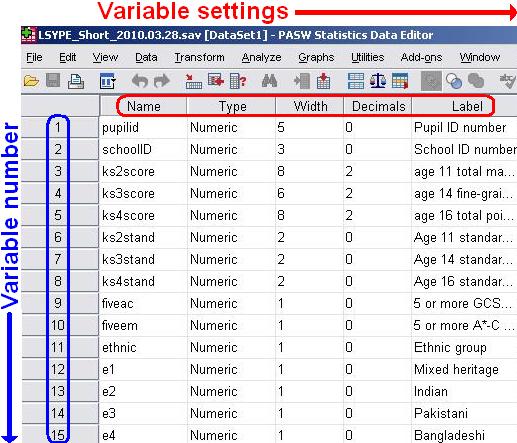Select row header number 5

[60, 215]
